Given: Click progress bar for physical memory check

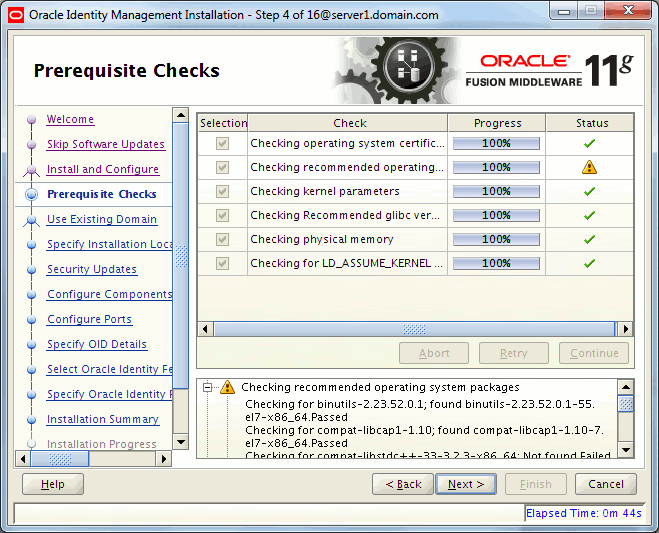Looking at the screenshot, I should [x=496, y=239].
